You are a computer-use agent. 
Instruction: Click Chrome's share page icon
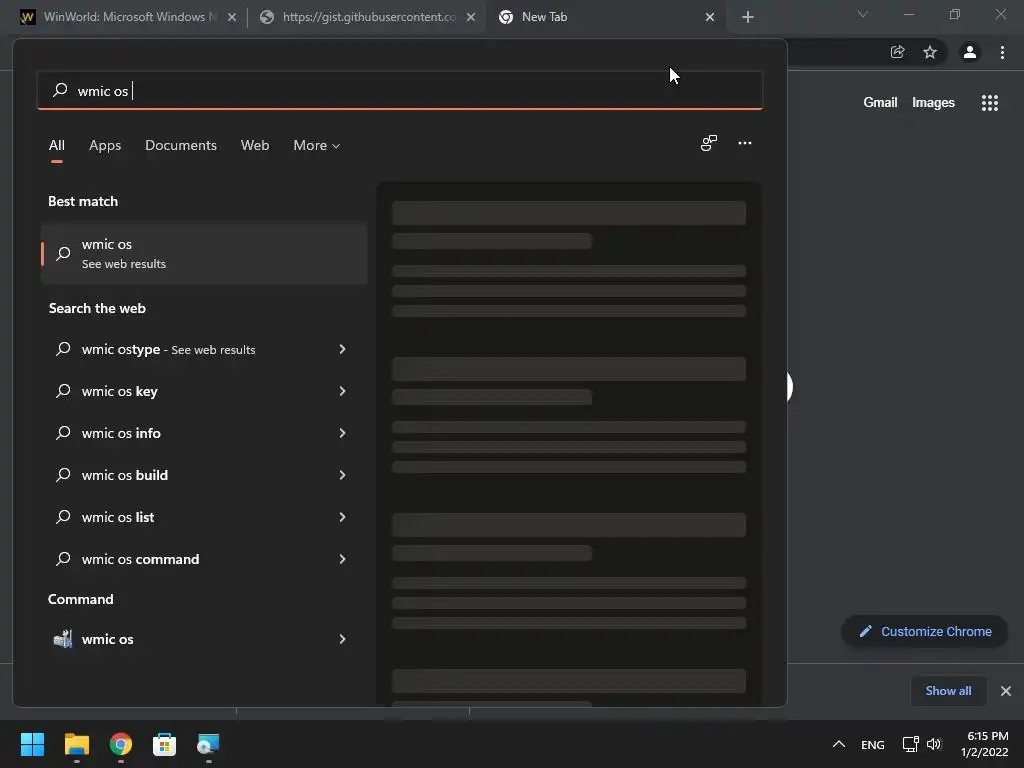[x=898, y=52]
